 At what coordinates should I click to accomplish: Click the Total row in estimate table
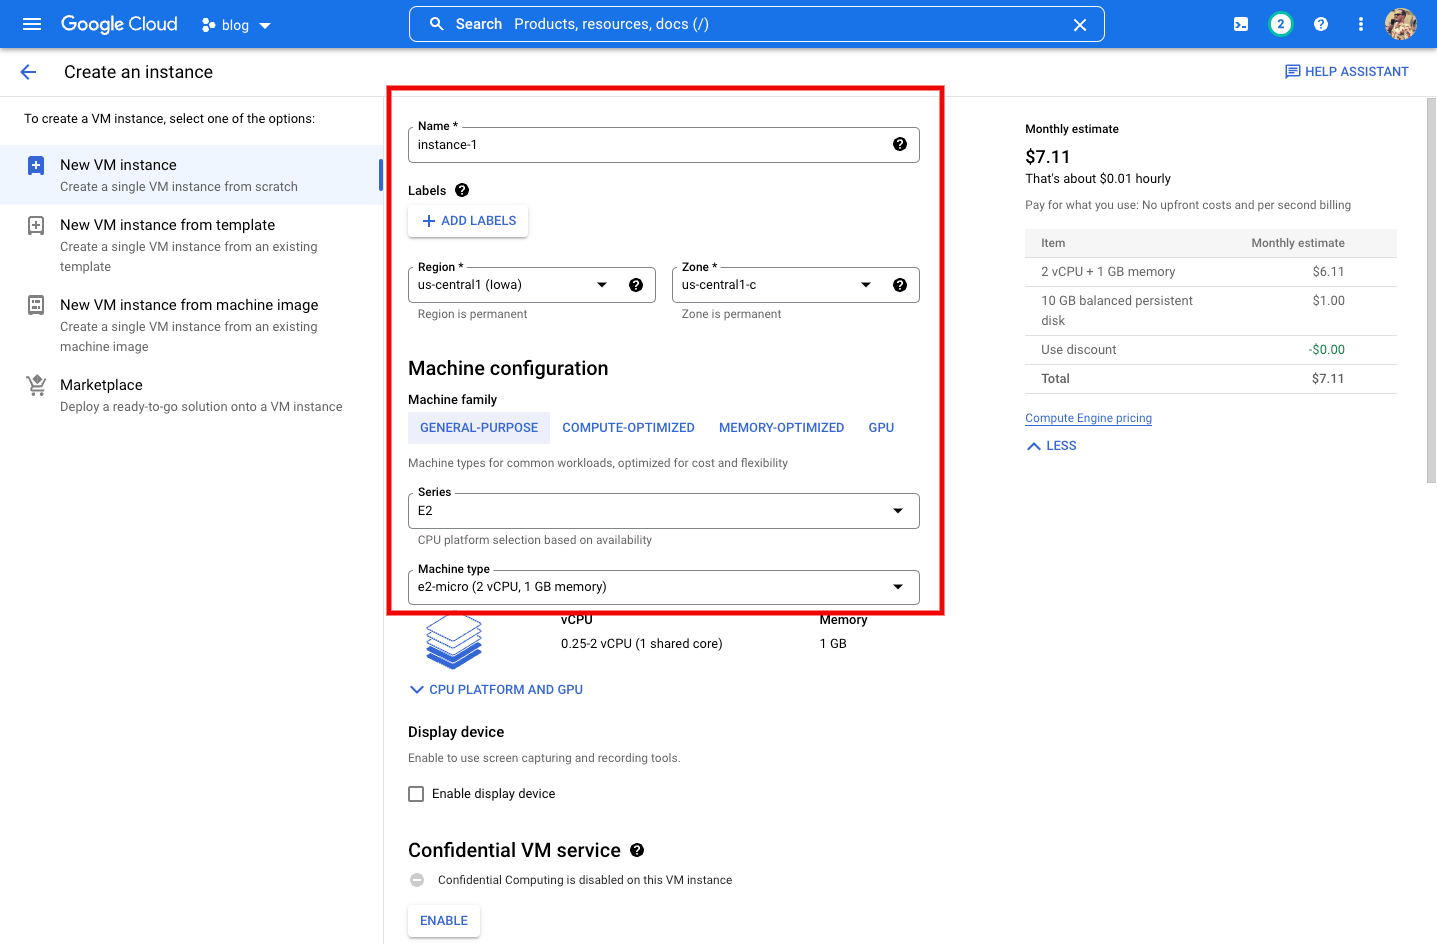[1211, 379]
